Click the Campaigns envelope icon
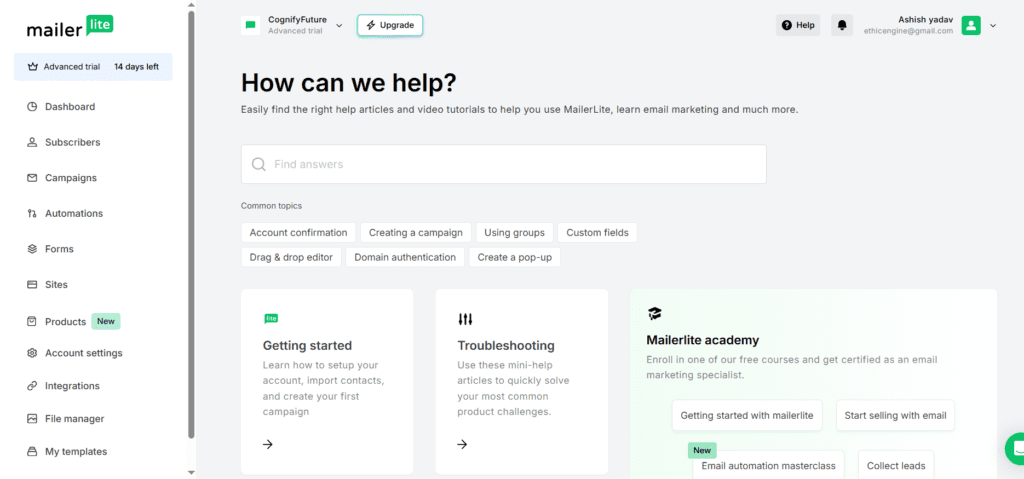 coord(32,178)
